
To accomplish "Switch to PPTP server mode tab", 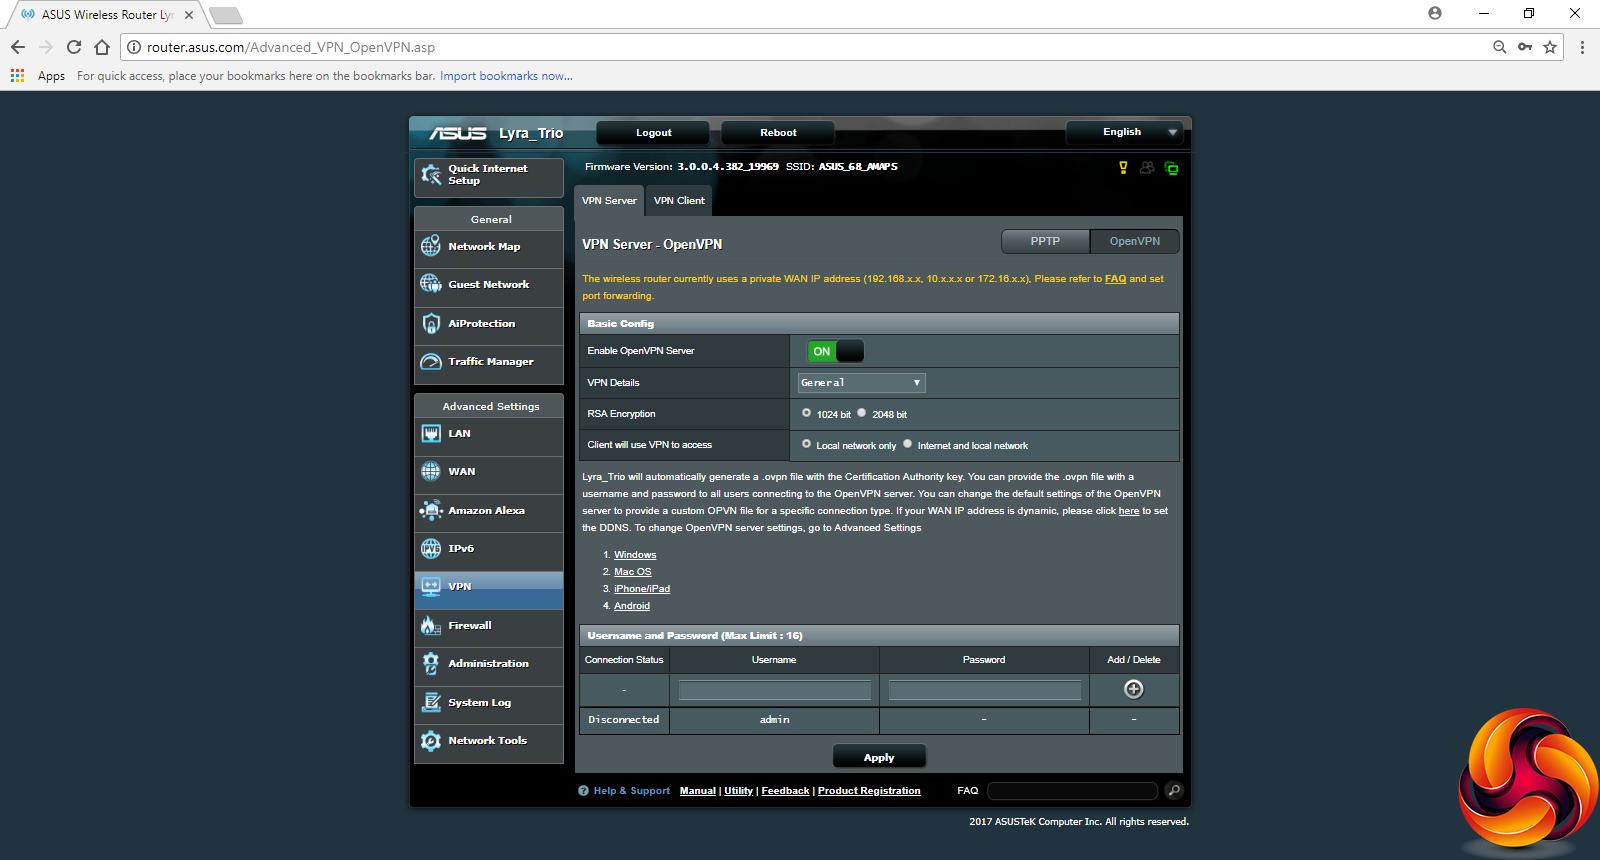I will tap(1045, 241).
